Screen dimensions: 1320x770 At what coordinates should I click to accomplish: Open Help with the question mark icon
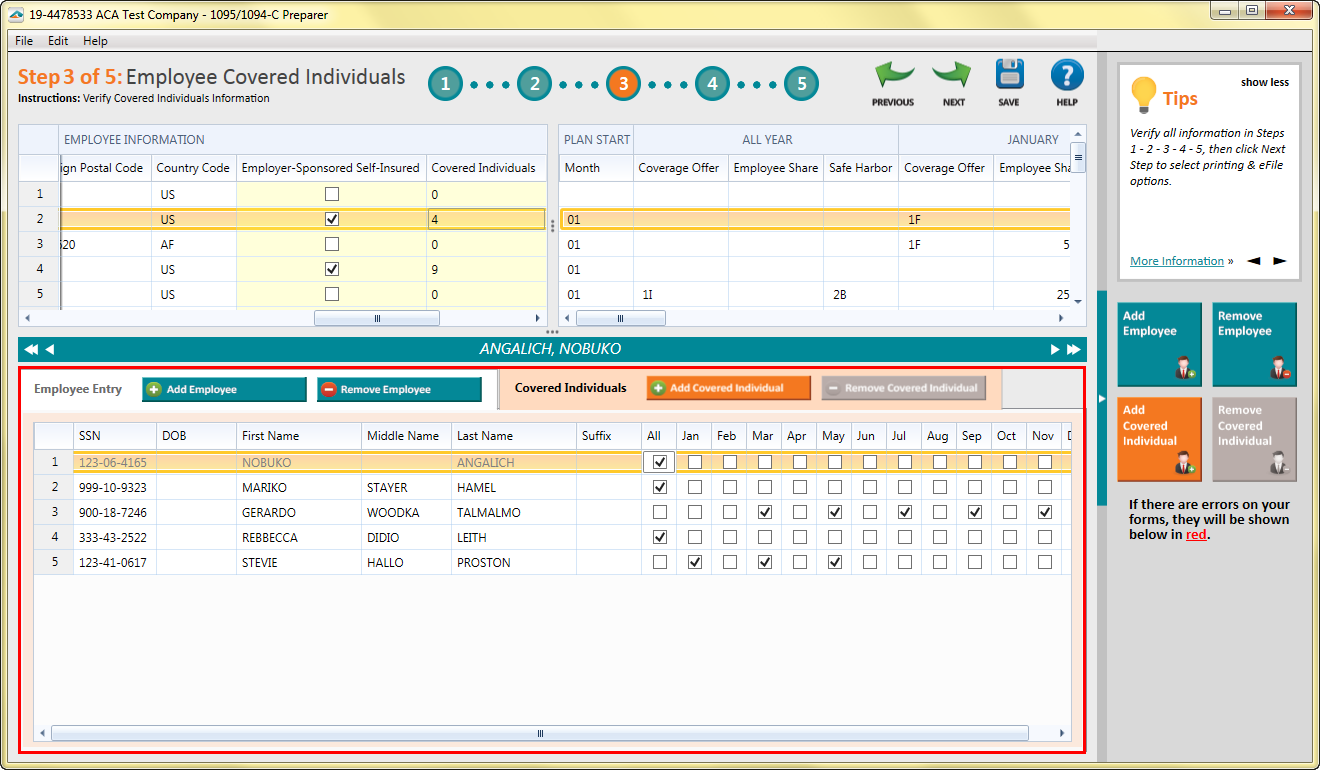pyautogui.click(x=1067, y=76)
